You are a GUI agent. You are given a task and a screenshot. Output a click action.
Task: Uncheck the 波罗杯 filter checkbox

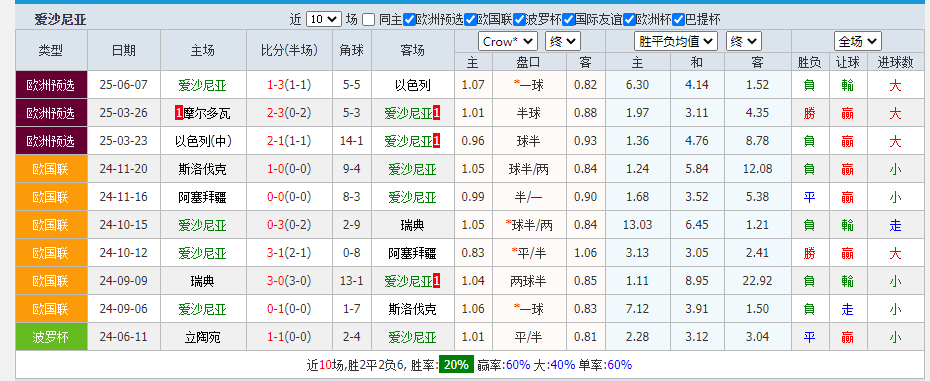click(x=519, y=20)
